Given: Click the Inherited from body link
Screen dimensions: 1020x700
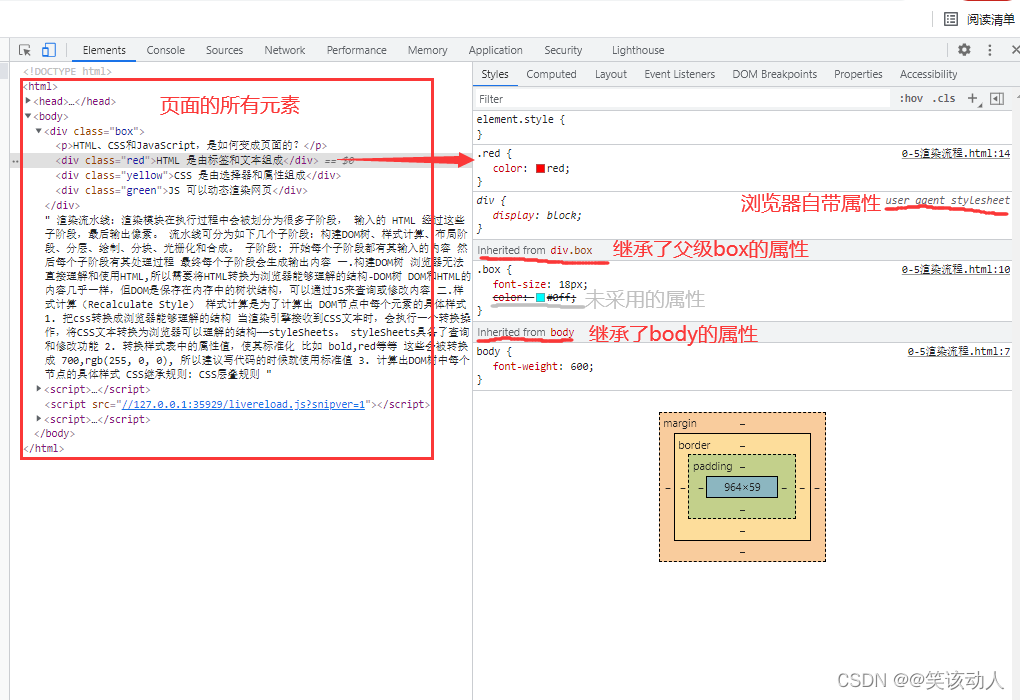Looking at the screenshot, I should point(562,332).
